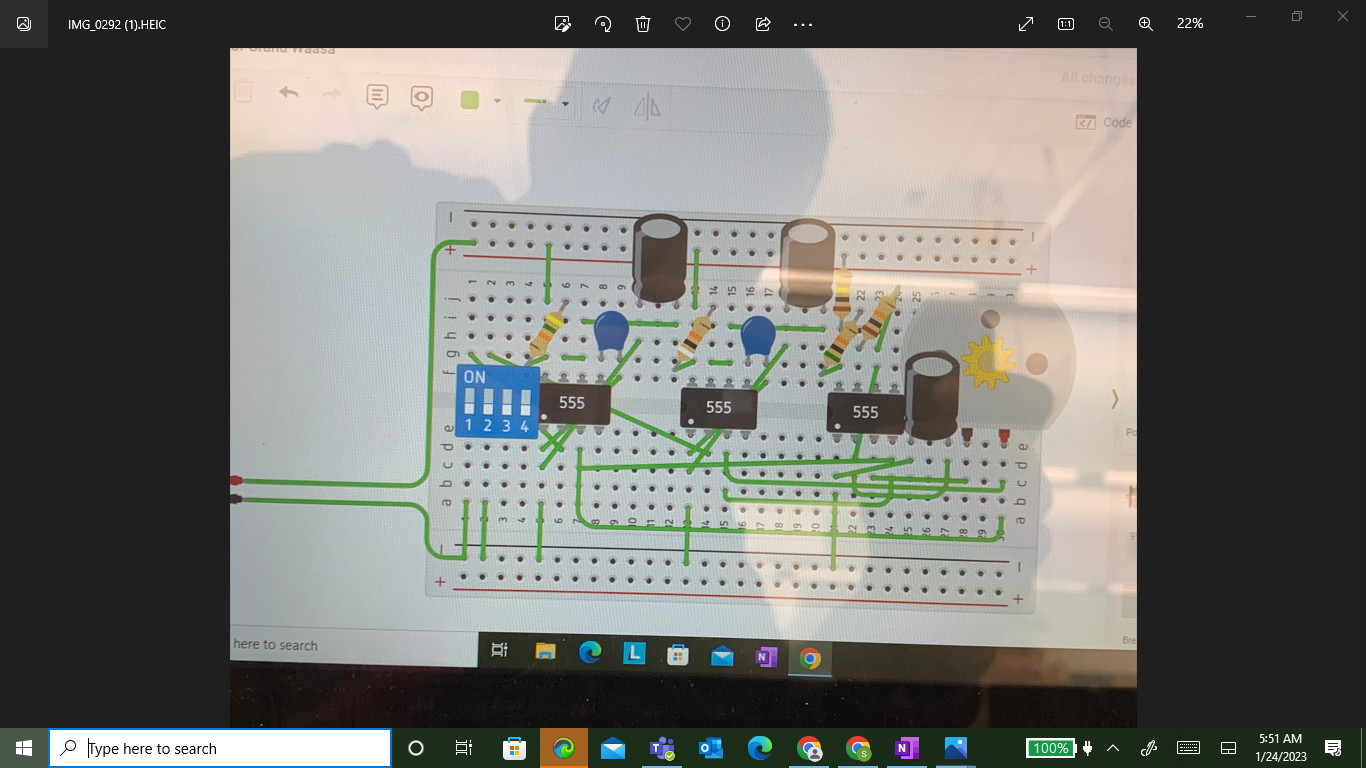The width and height of the screenshot is (1366, 768).
Task: Select the notes comment tool
Action: pyautogui.click(x=377, y=96)
